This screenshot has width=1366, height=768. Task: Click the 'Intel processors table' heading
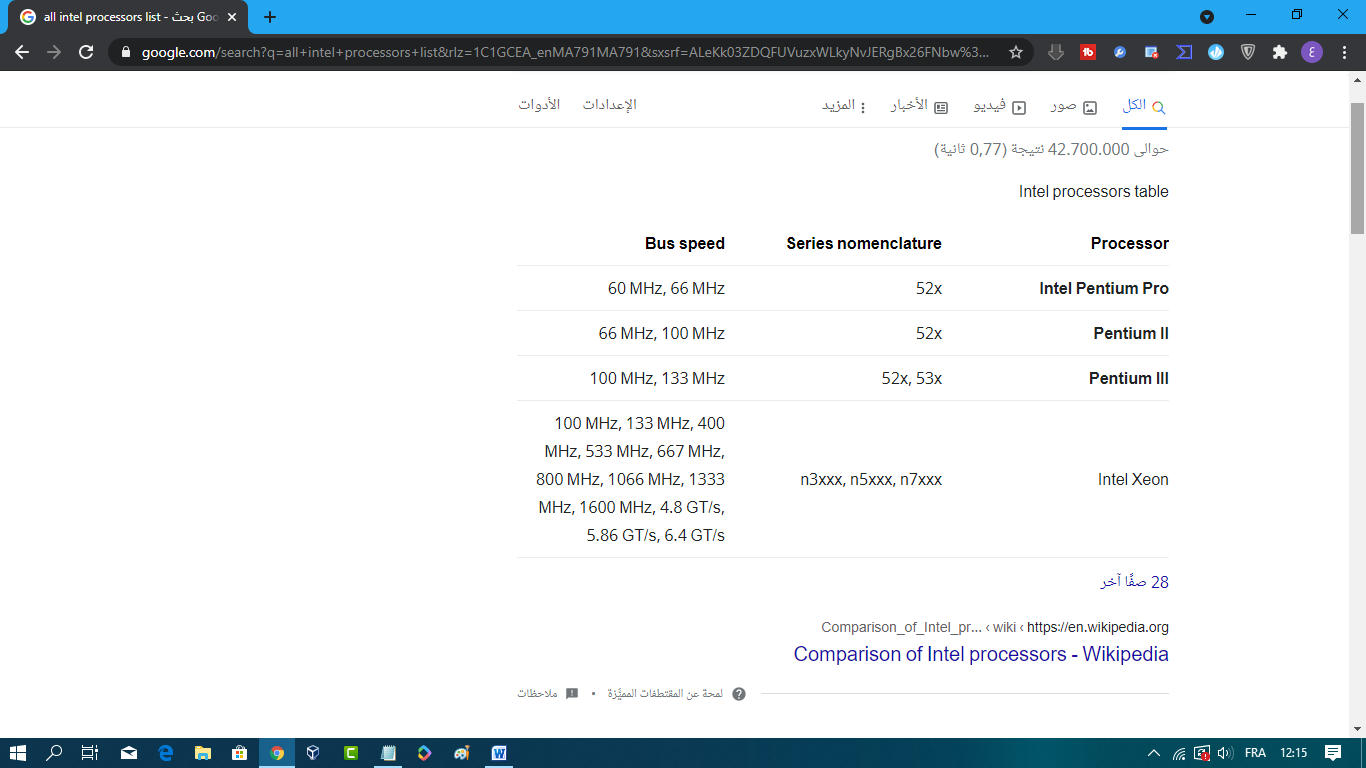1093,191
